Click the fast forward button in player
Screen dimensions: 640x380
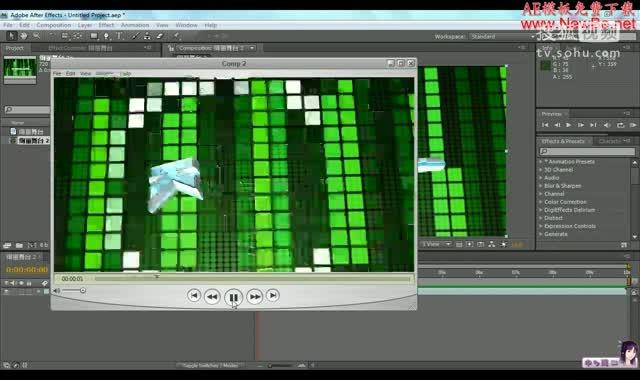[254, 297]
